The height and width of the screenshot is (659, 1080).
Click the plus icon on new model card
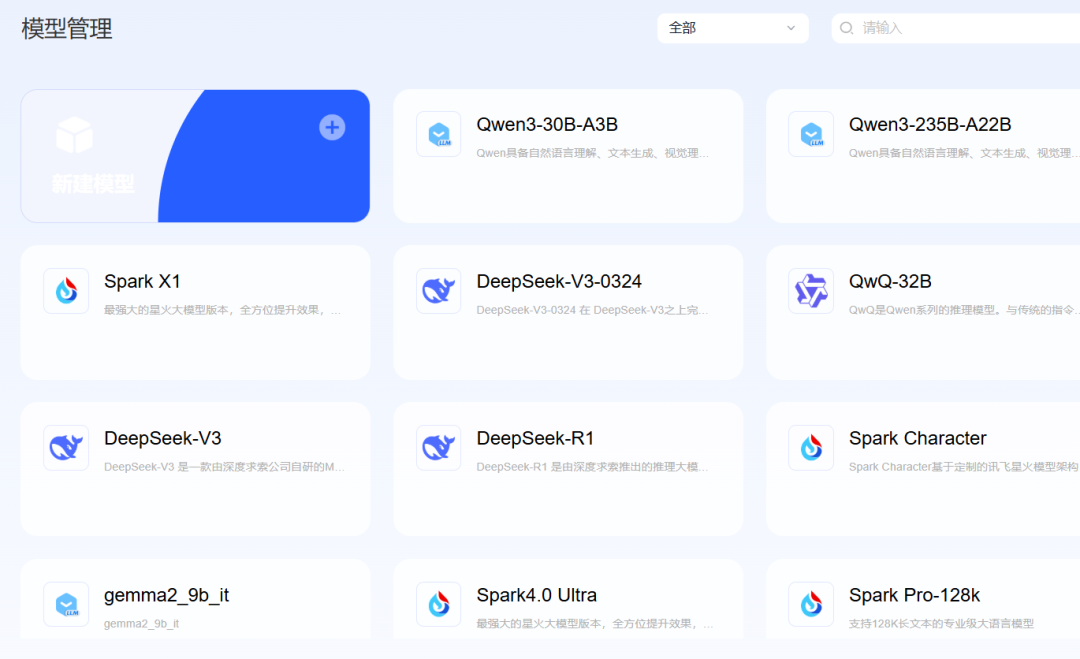click(x=332, y=127)
